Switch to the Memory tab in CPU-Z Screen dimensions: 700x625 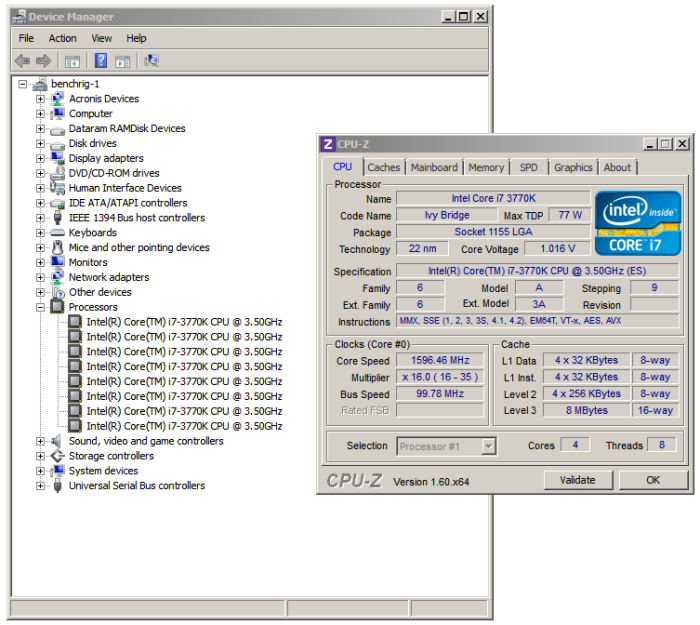point(486,167)
